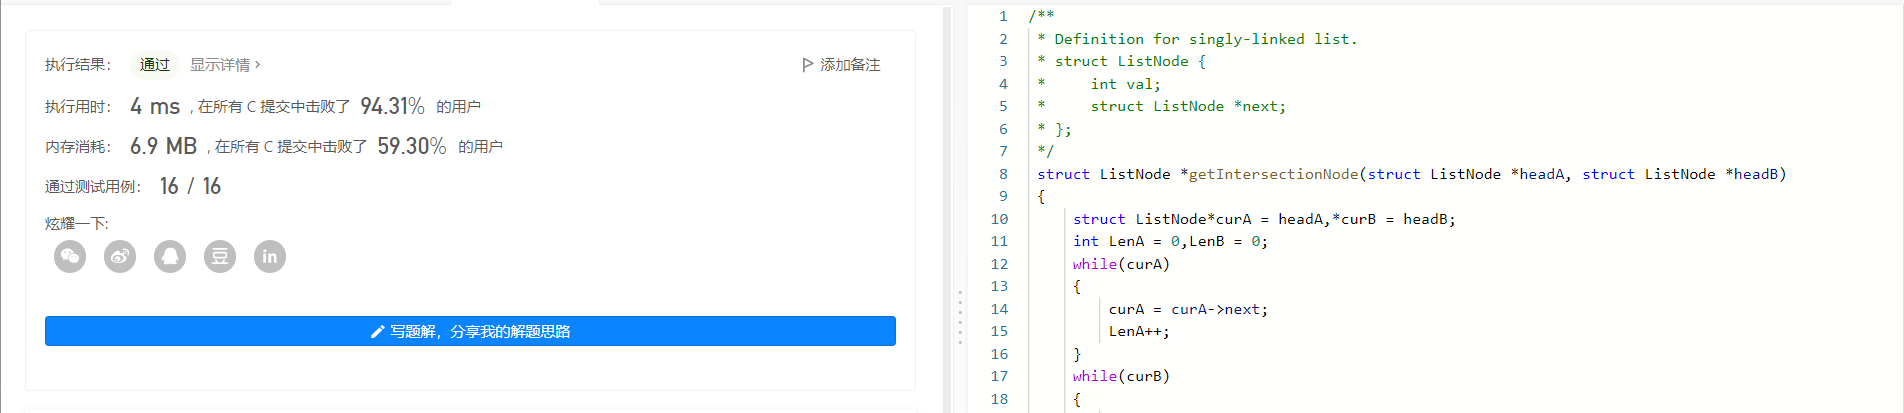The height and width of the screenshot is (413, 1904).
Task: Click on getIntersectionNode function name
Action: click(1274, 174)
